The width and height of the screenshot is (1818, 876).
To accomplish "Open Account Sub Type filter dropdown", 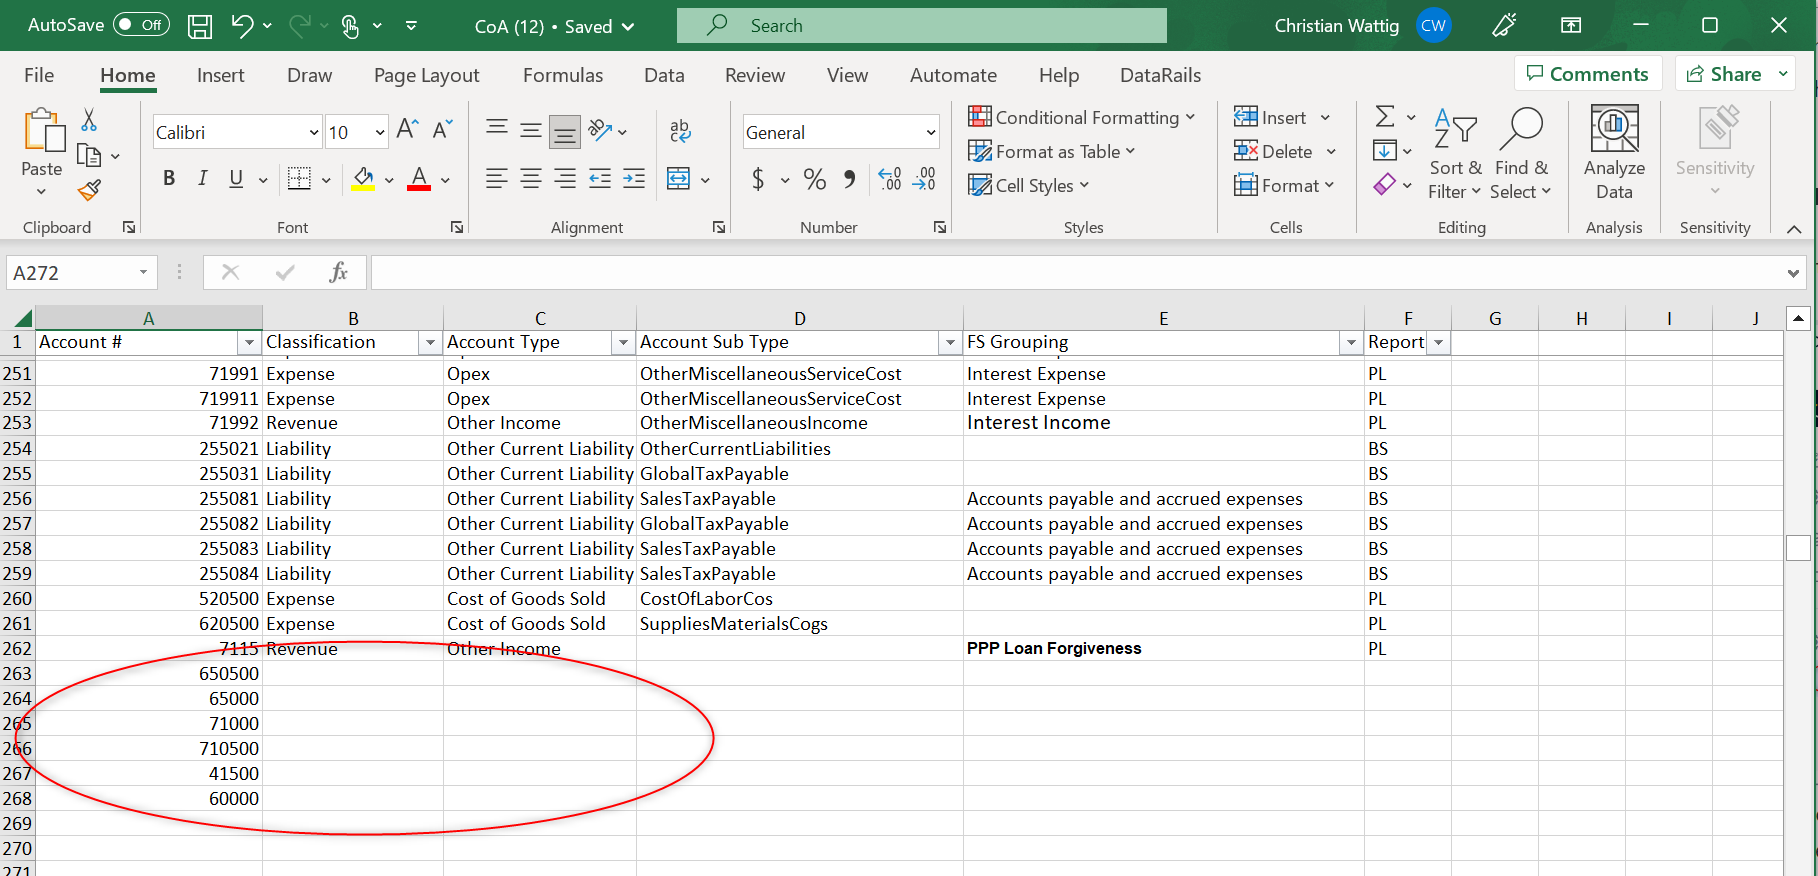I will tap(950, 343).
